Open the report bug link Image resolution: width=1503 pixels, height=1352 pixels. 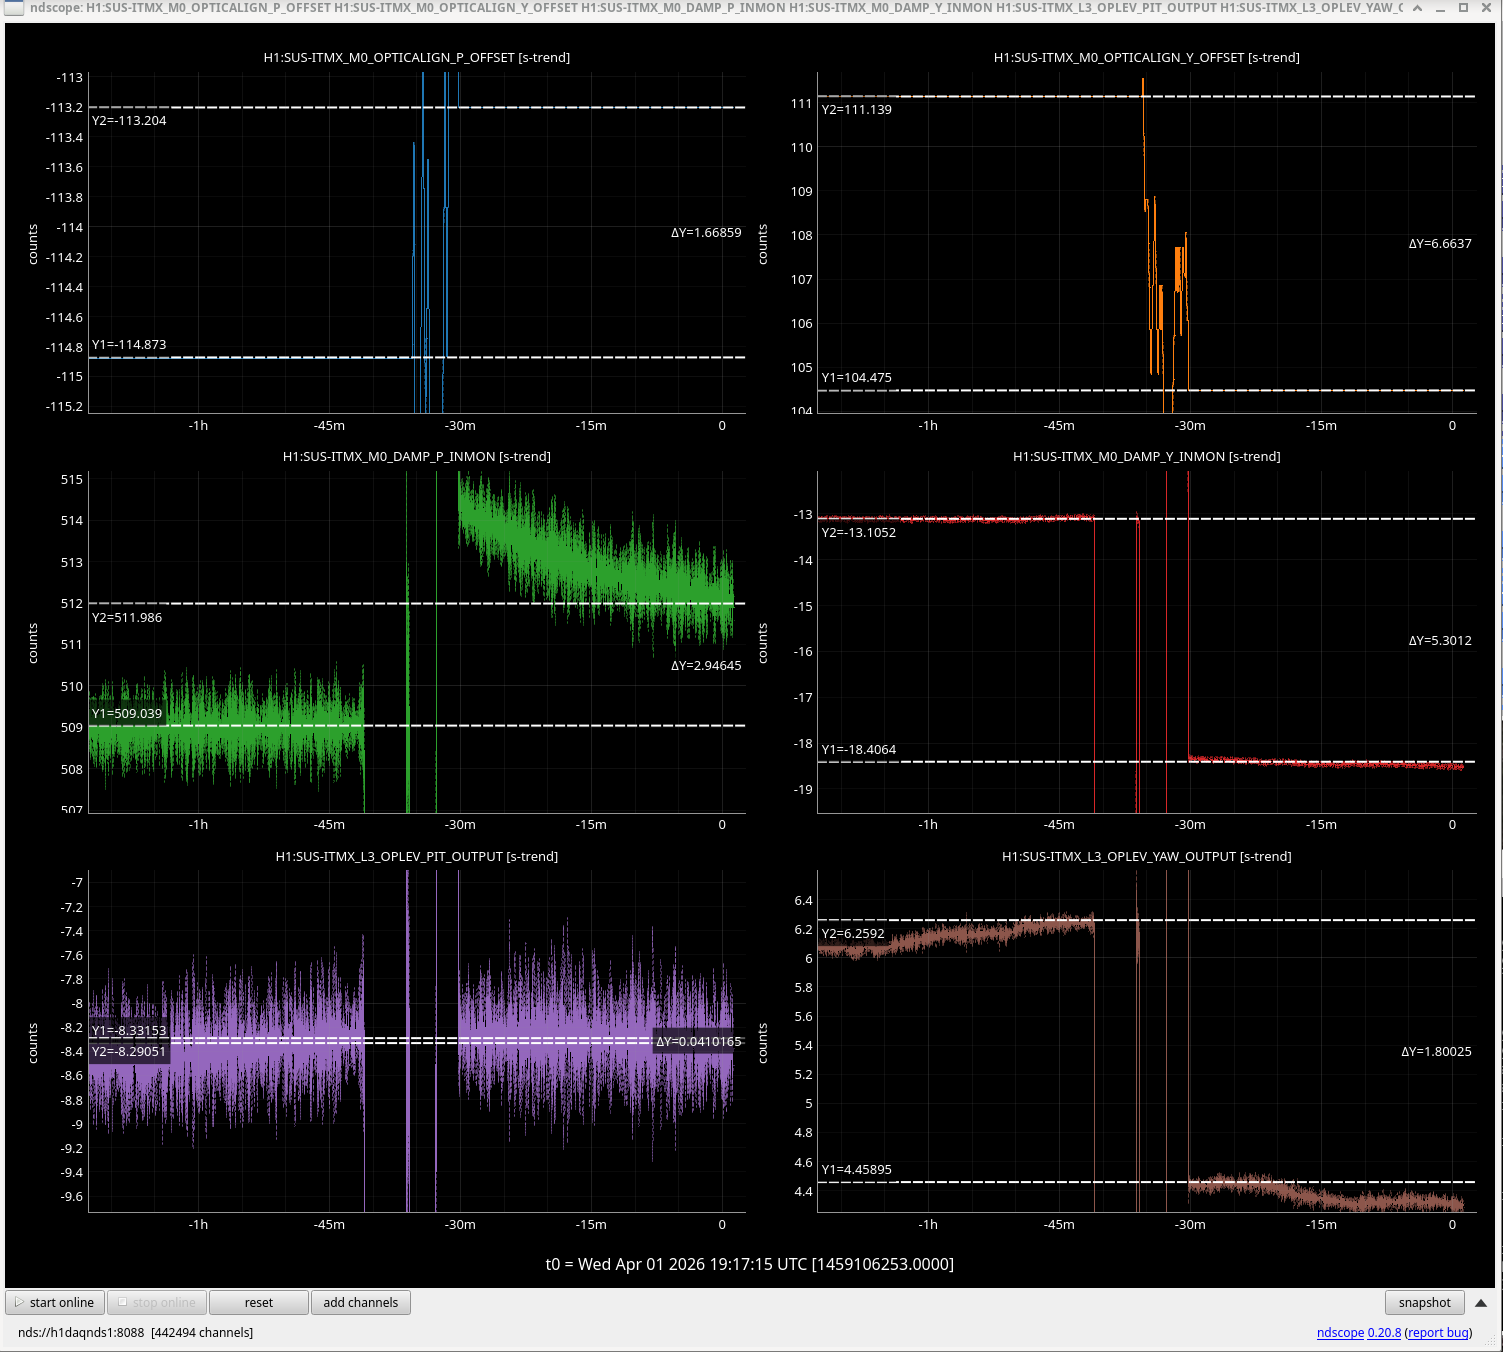coord(1438,1332)
